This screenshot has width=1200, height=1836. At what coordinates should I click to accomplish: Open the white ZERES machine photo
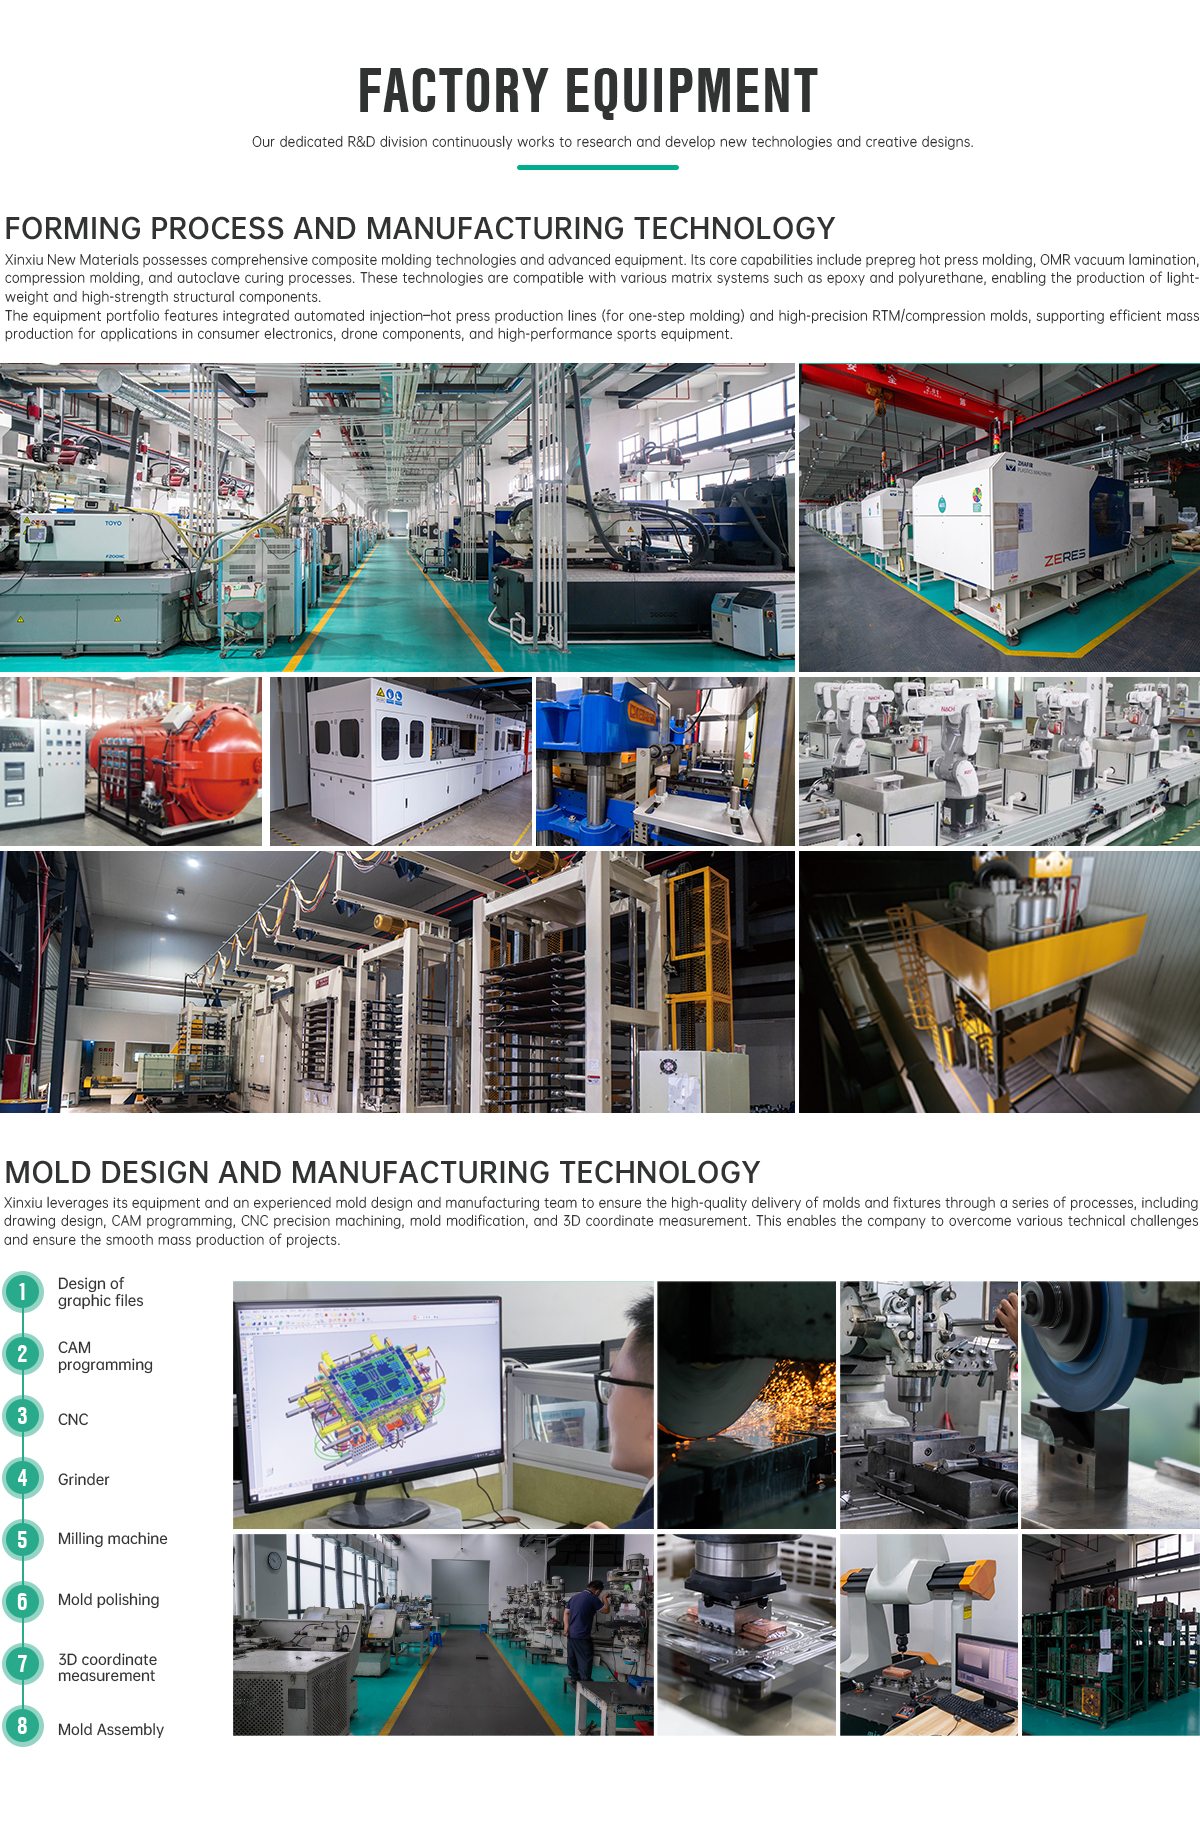(x=999, y=517)
